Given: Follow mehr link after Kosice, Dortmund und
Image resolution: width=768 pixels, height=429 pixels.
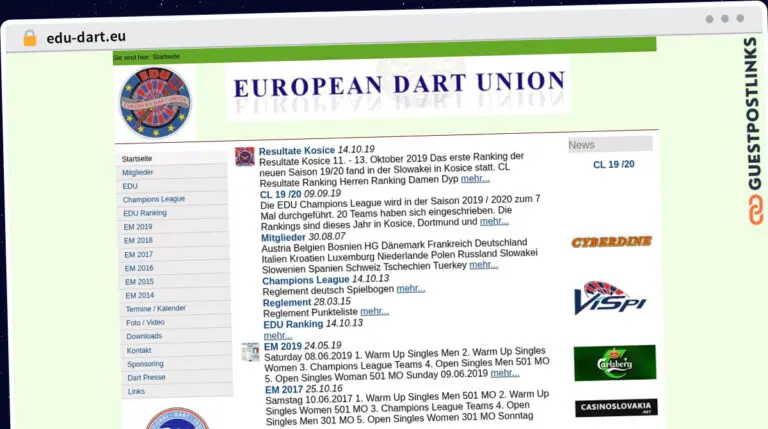Looking at the screenshot, I should pos(494,221).
